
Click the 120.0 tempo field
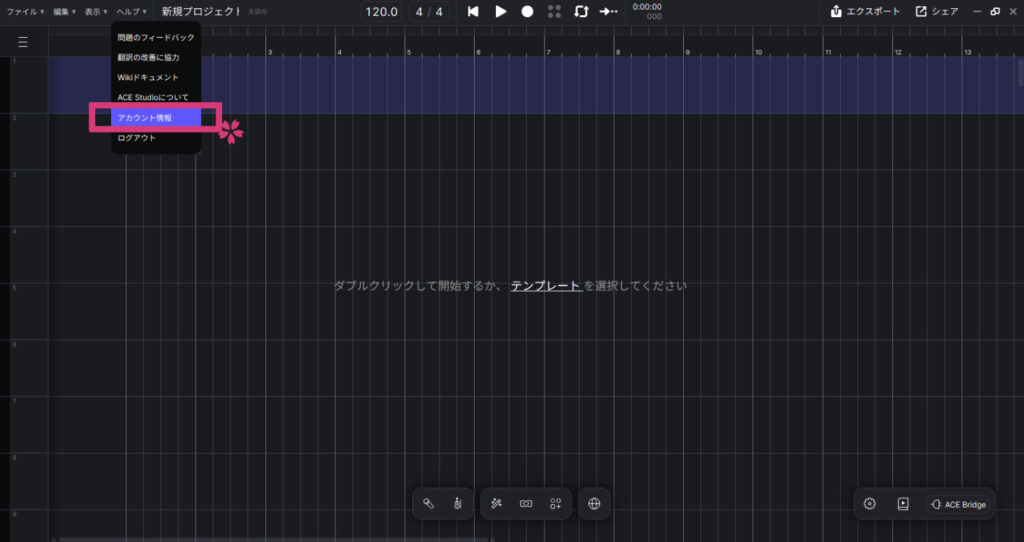[381, 12]
